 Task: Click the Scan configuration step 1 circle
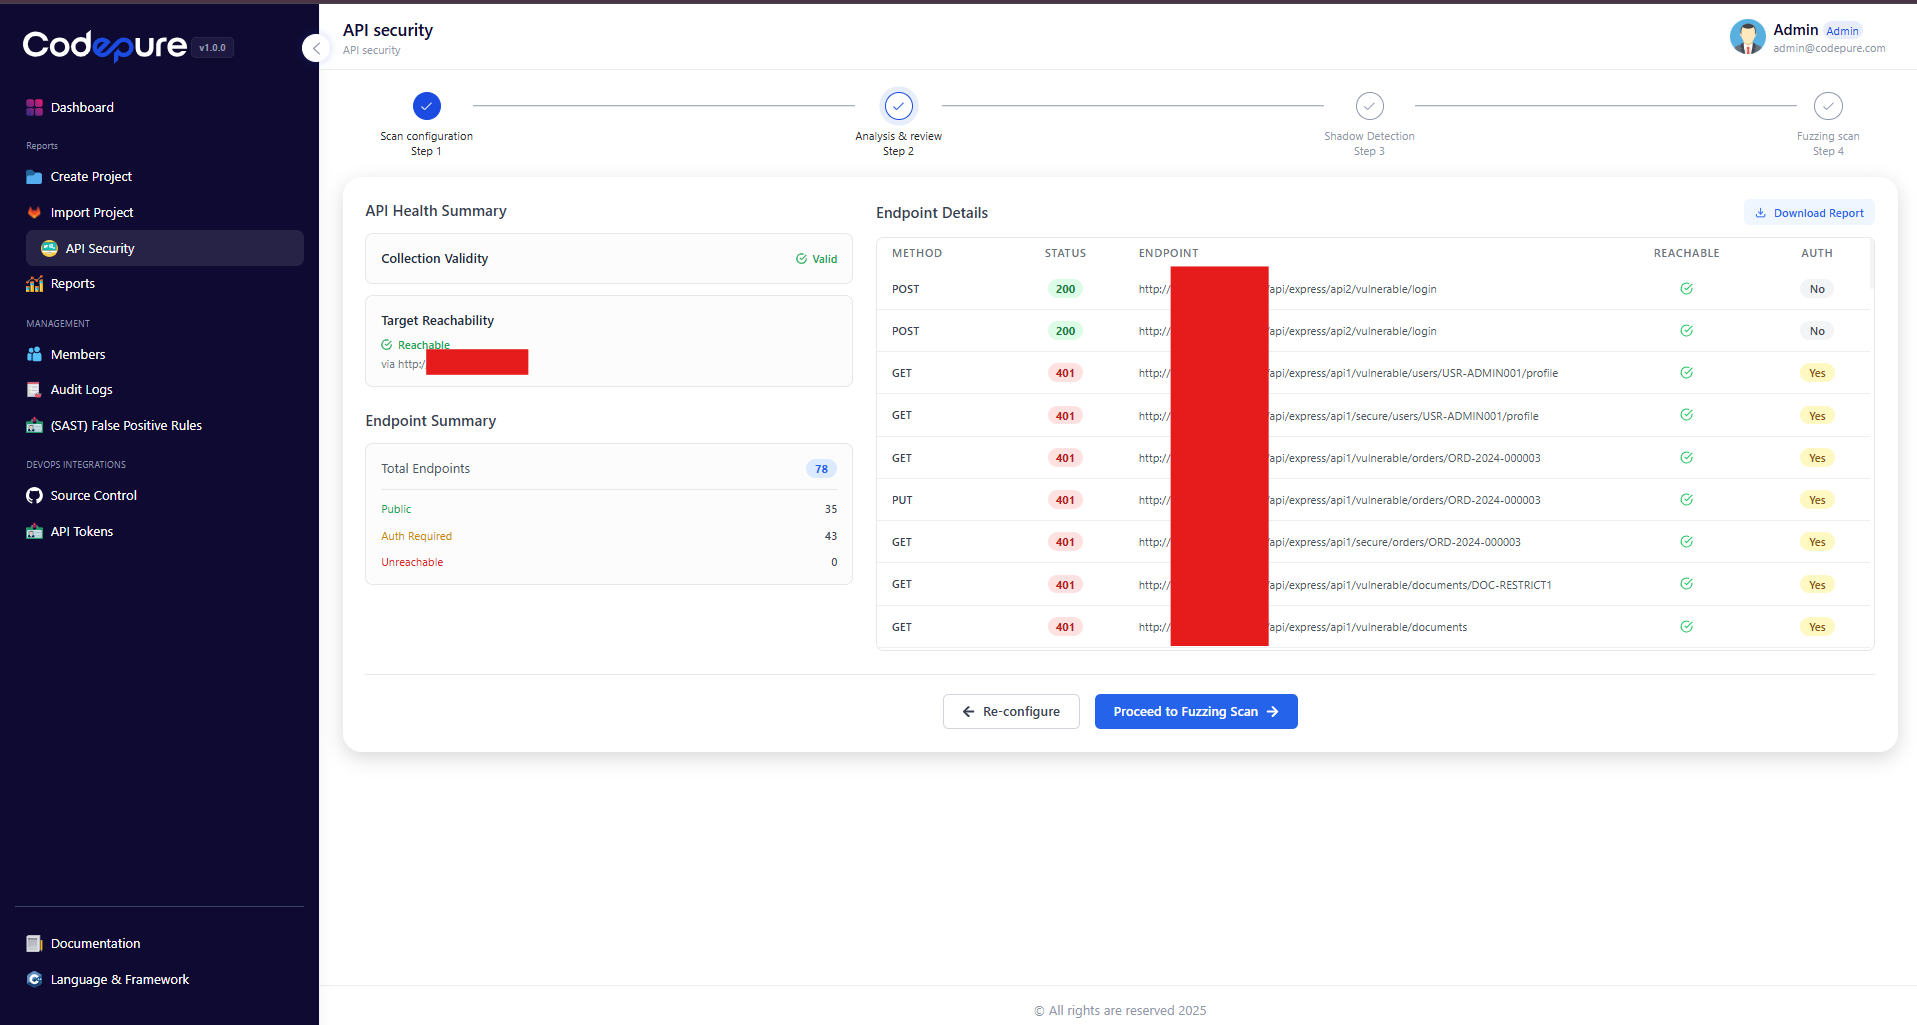click(x=426, y=106)
